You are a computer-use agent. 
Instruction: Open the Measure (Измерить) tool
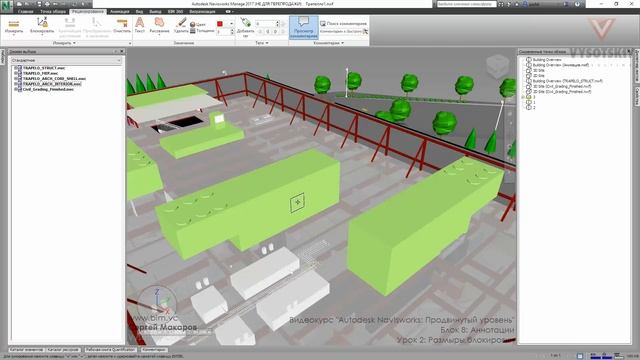(14, 27)
